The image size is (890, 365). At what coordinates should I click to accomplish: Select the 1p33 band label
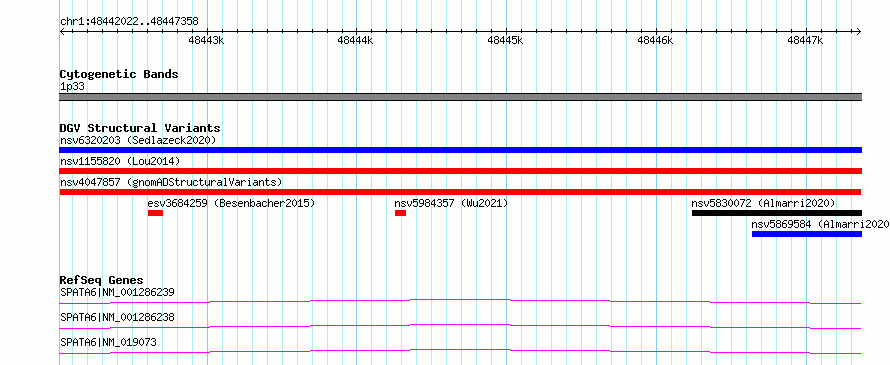[73, 87]
